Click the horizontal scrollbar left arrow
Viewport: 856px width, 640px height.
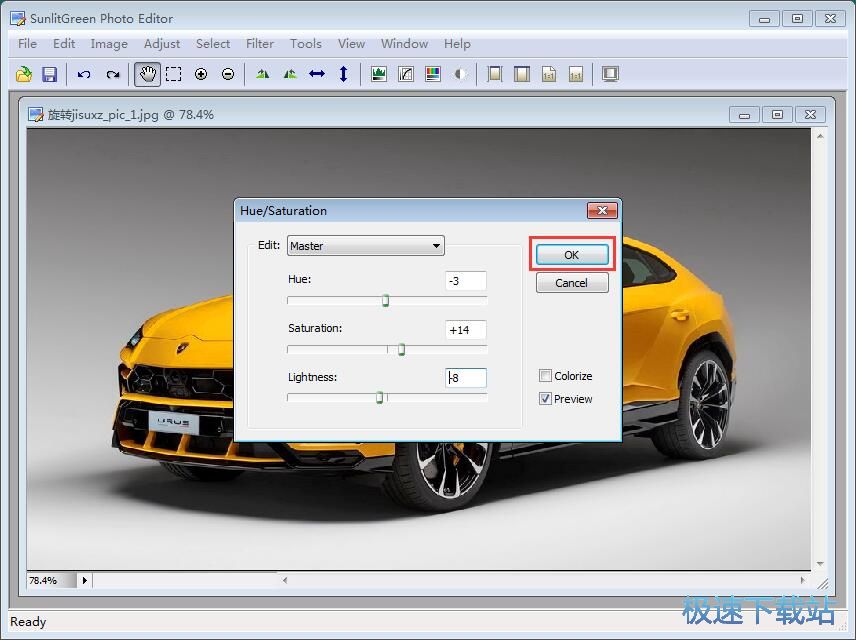click(285, 580)
